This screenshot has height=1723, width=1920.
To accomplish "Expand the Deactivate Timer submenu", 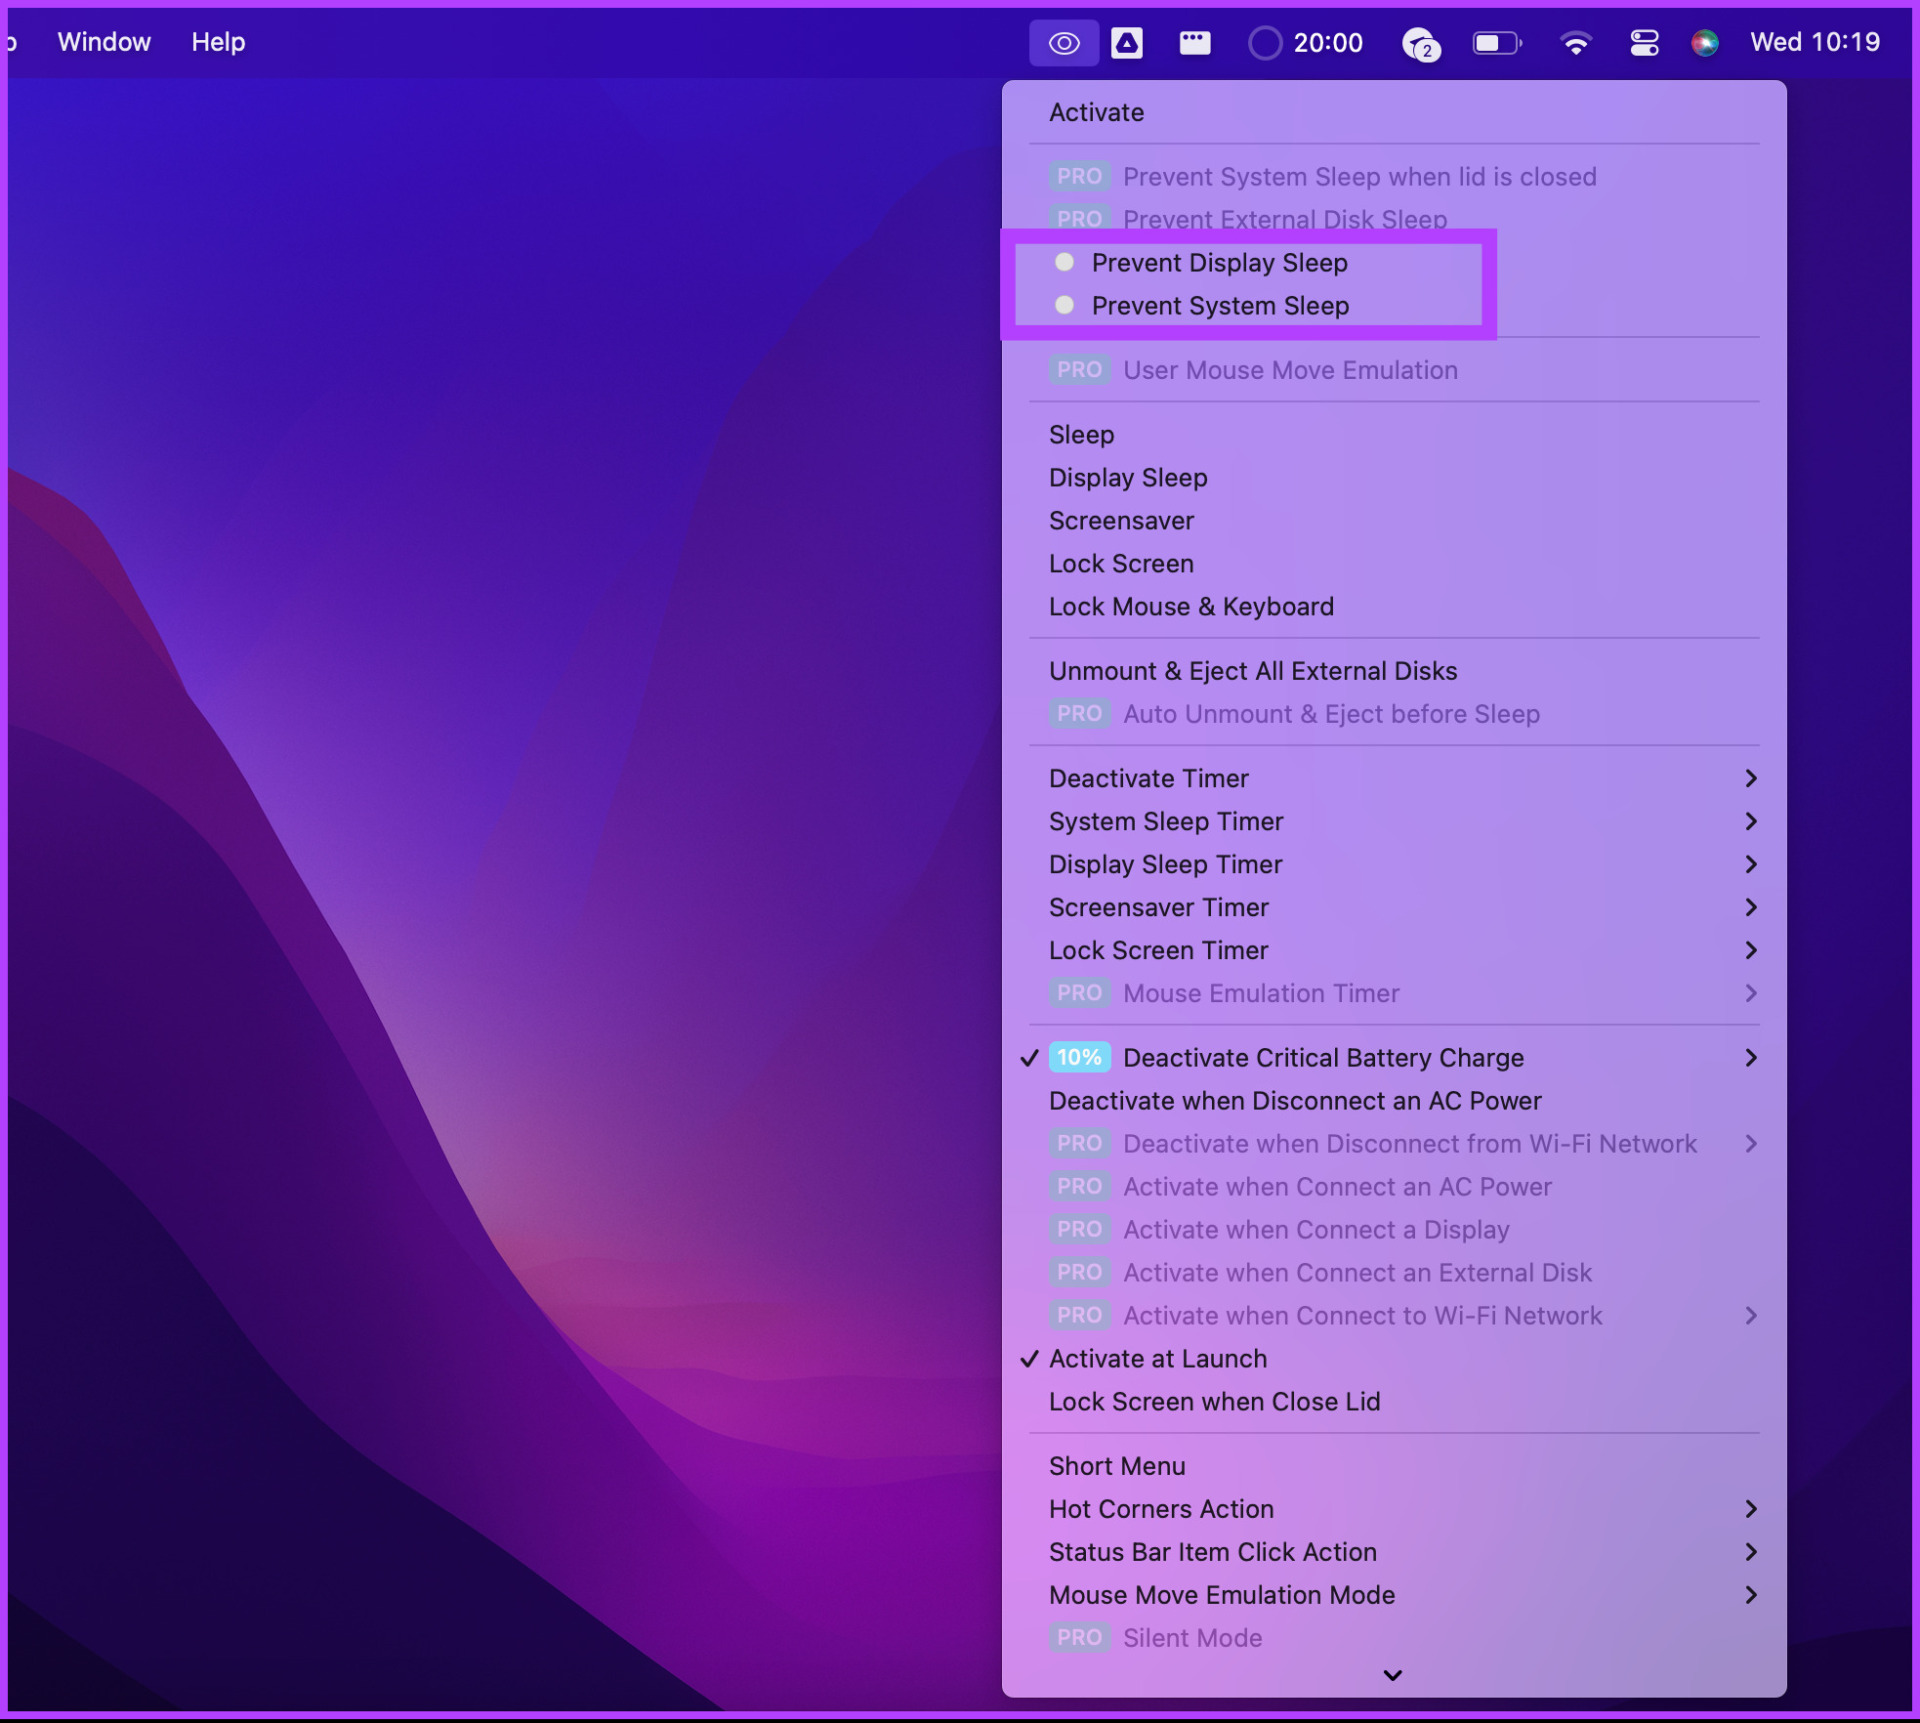I will (1149, 777).
